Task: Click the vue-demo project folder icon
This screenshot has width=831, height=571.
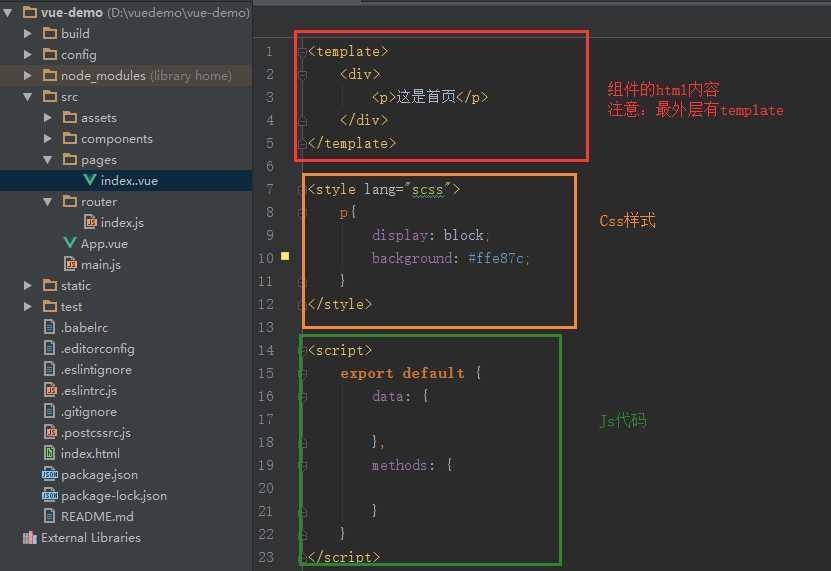Action: 30,12
